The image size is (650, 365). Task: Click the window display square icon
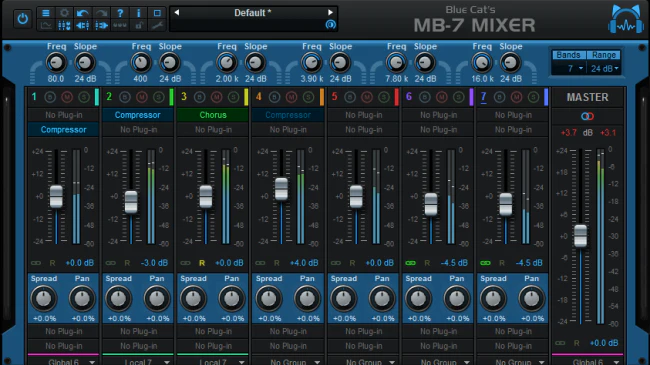[157, 13]
